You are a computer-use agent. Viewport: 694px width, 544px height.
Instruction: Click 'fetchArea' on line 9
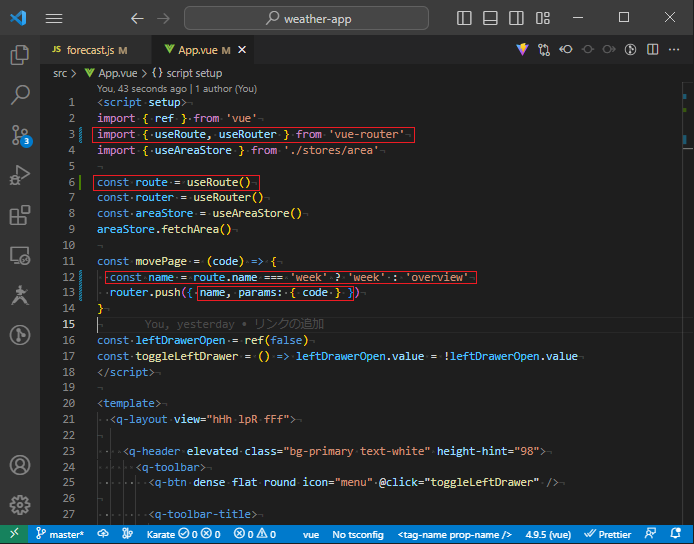pos(190,229)
